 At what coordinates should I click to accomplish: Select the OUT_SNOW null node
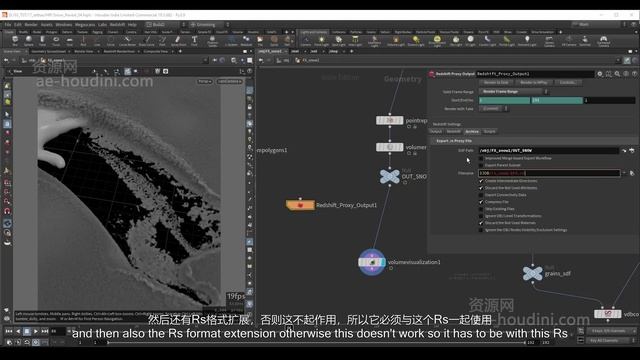(390, 176)
